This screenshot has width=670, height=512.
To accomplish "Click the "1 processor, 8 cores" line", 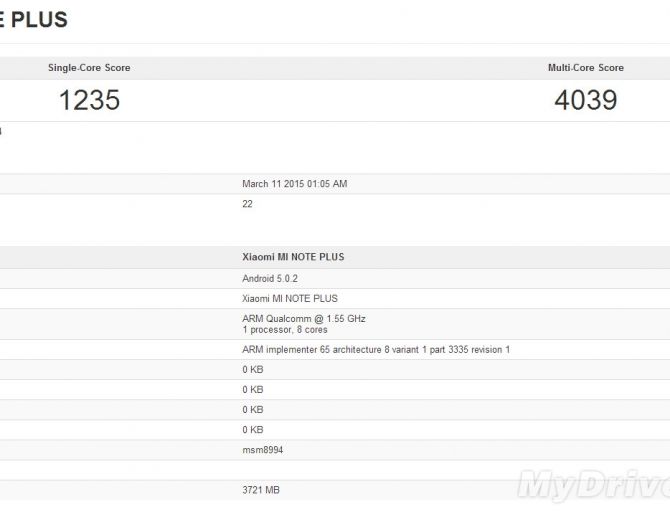I will 286,329.
